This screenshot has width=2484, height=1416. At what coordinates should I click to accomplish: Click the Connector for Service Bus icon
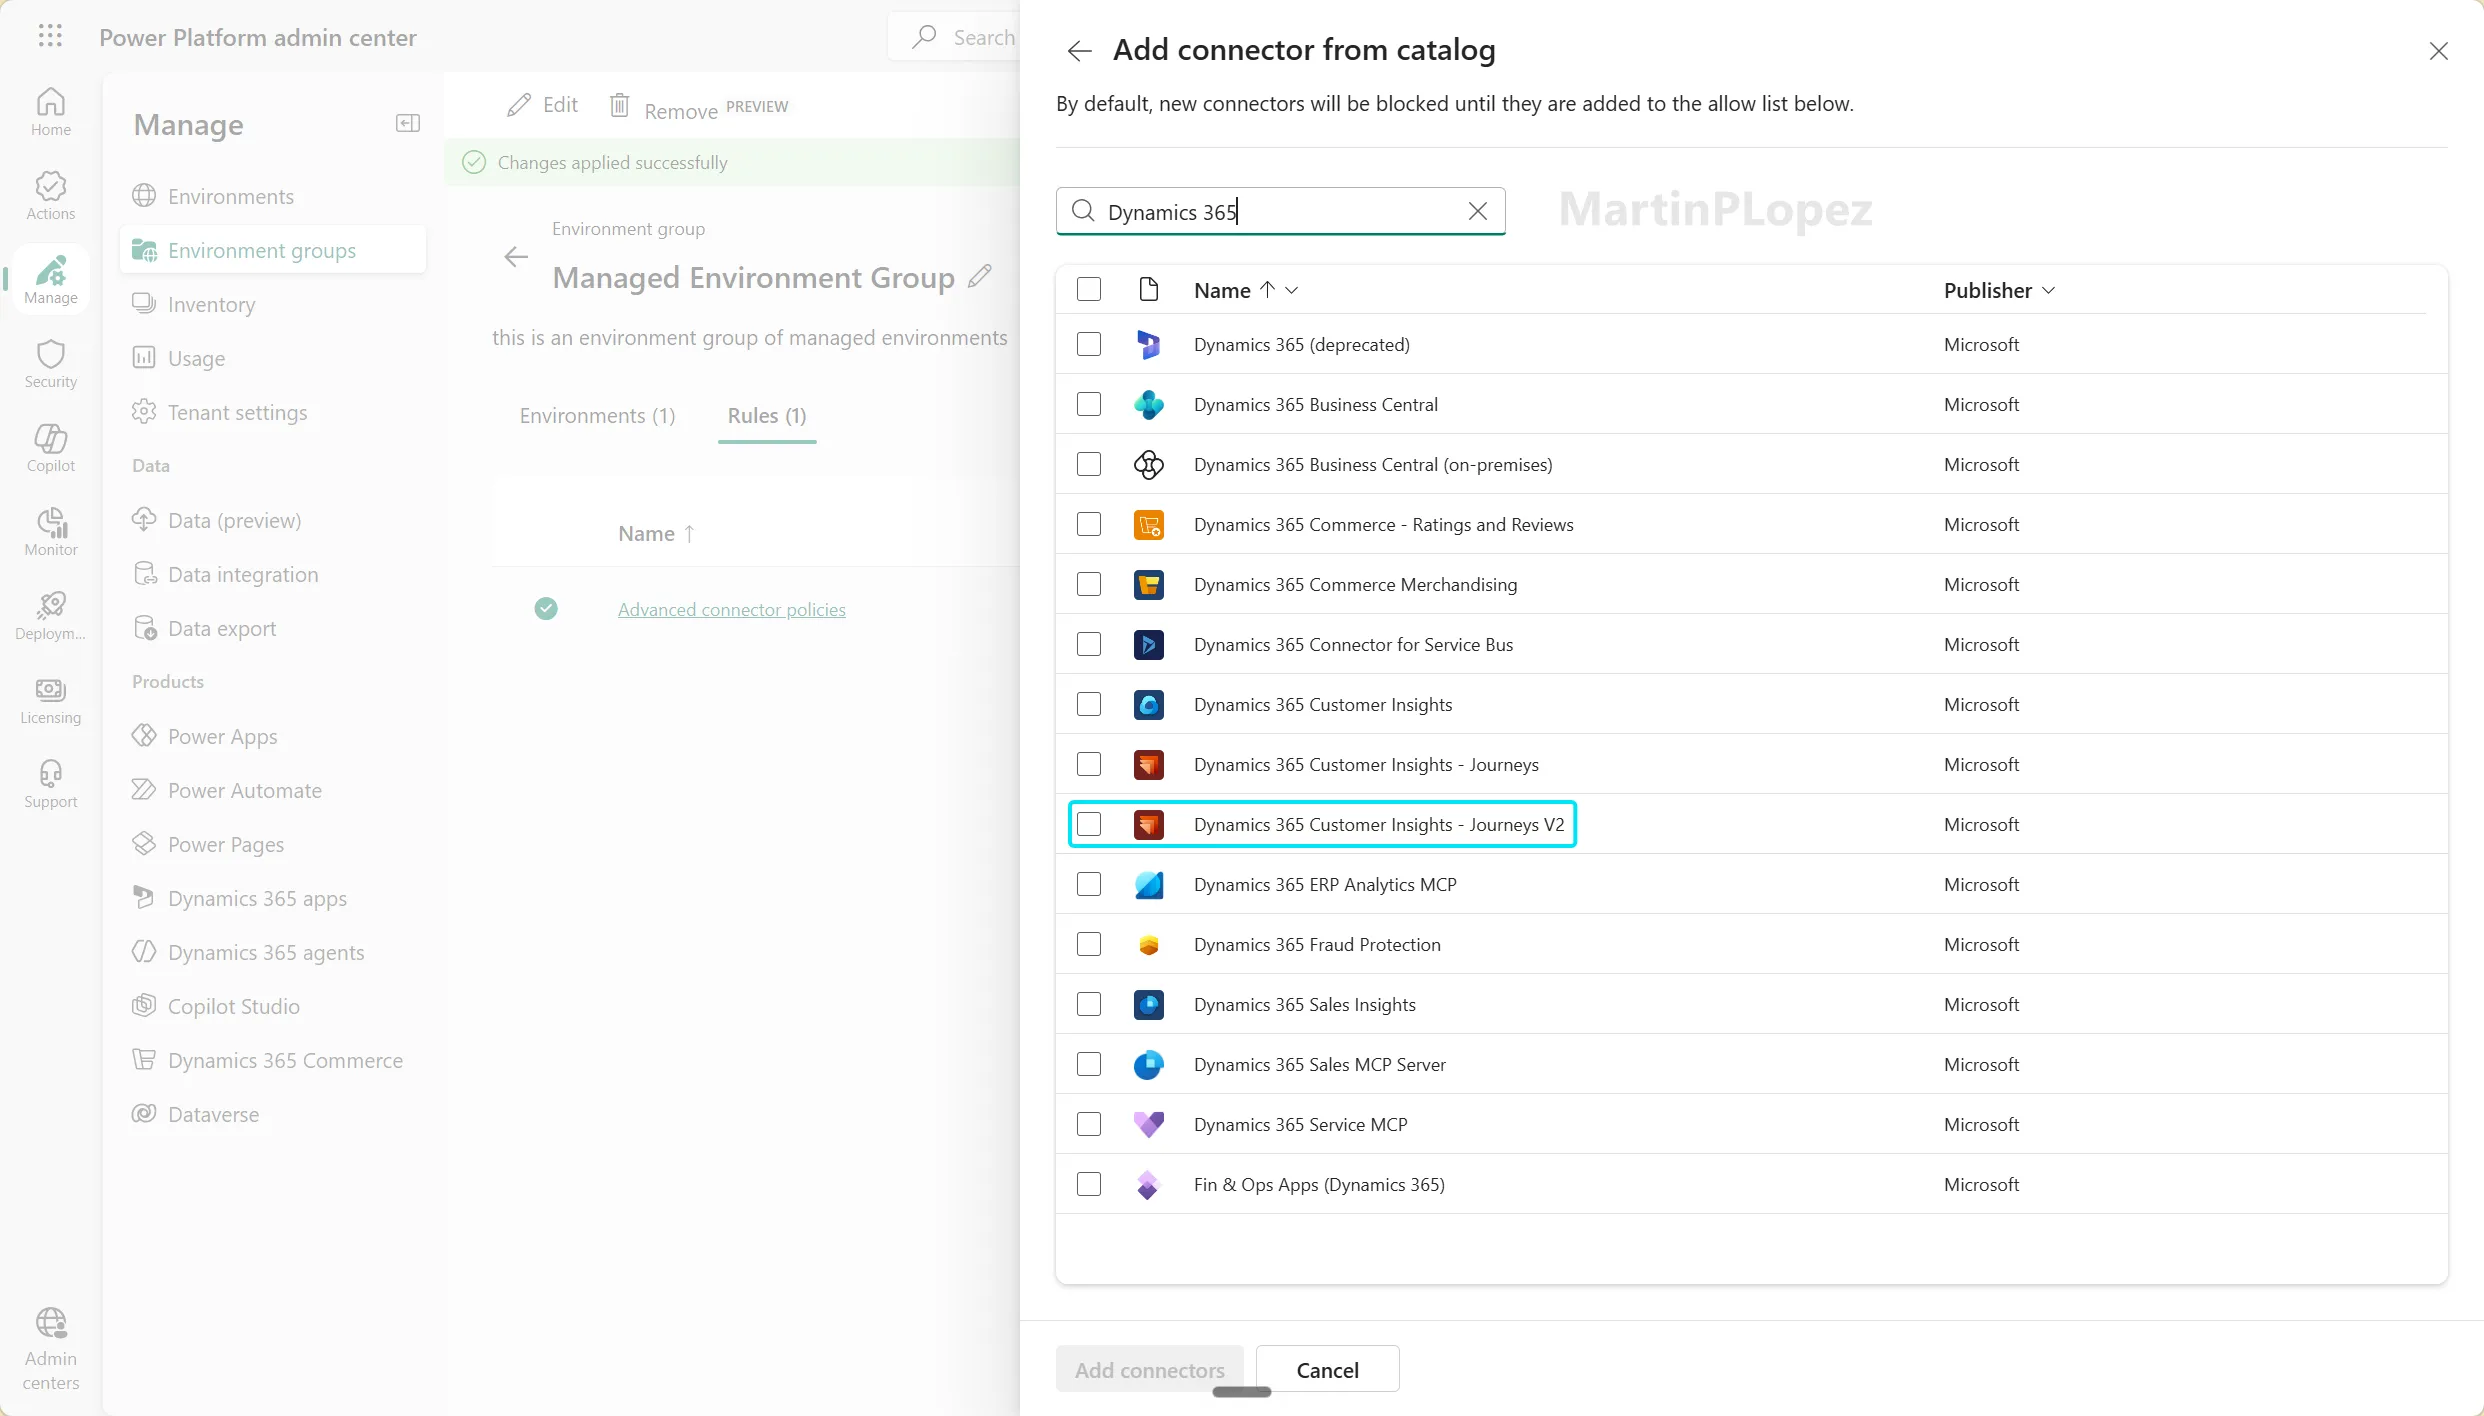coord(1148,644)
